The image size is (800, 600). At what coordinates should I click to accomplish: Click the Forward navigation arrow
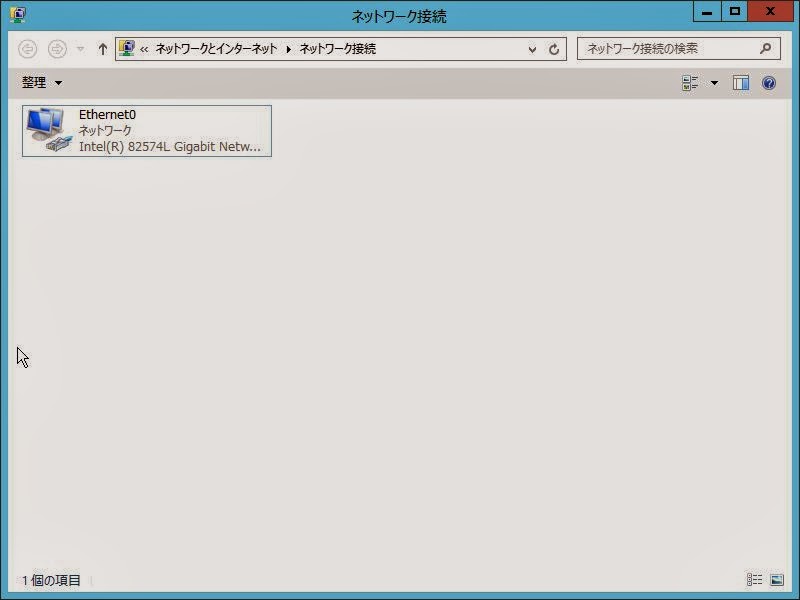[x=57, y=49]
